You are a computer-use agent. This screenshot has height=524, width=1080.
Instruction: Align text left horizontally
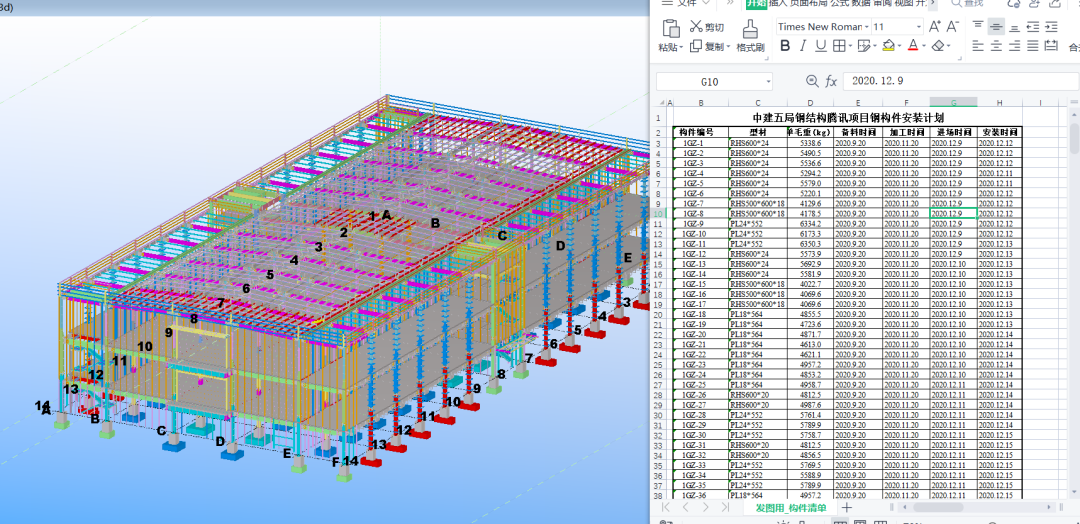[977, 46]
